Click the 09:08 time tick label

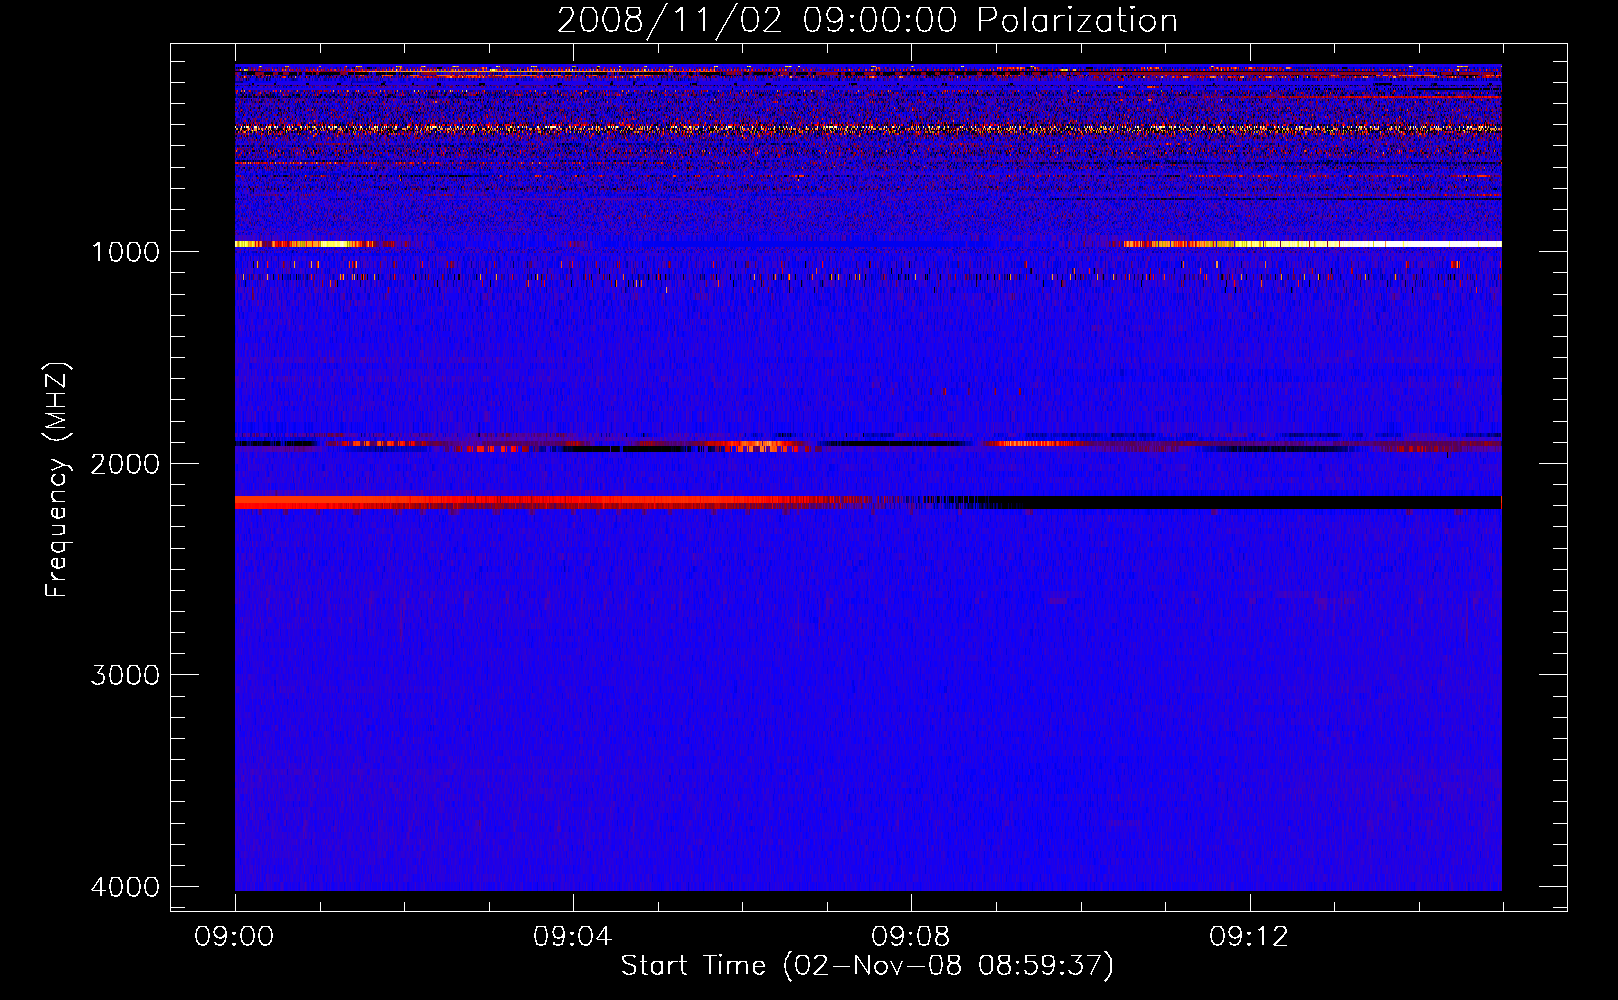click(x=911, y=937)
